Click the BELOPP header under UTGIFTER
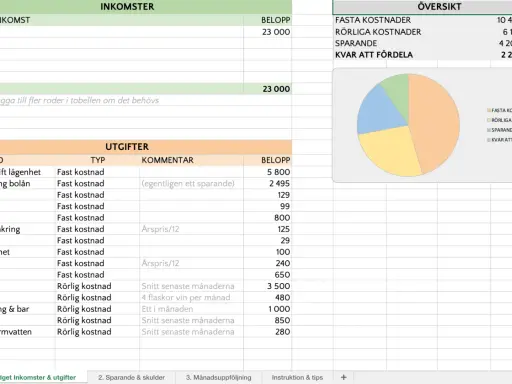The width and height of the screenshot is (512, 384). [276, 160]
